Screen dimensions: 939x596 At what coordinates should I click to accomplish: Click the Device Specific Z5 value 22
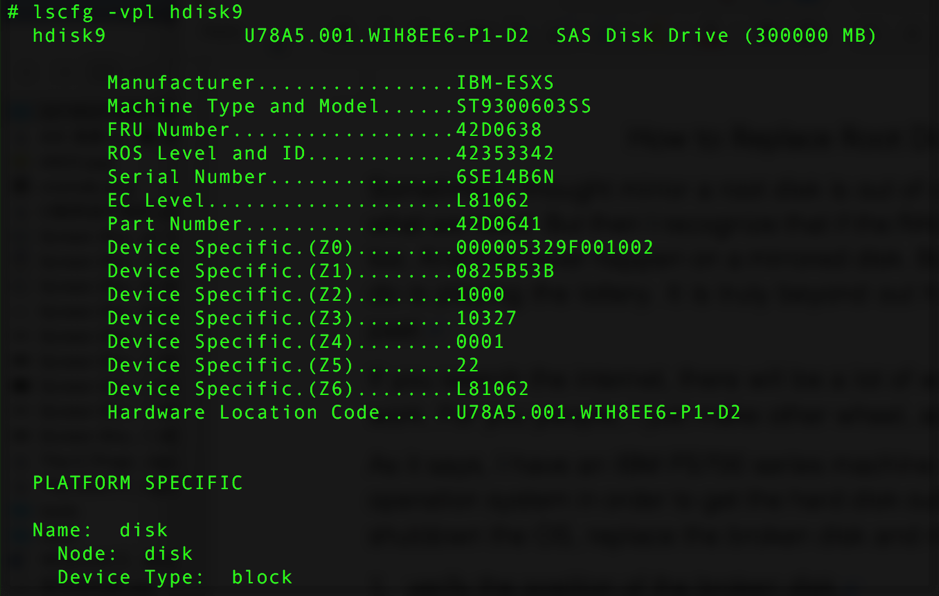(468, 365)
